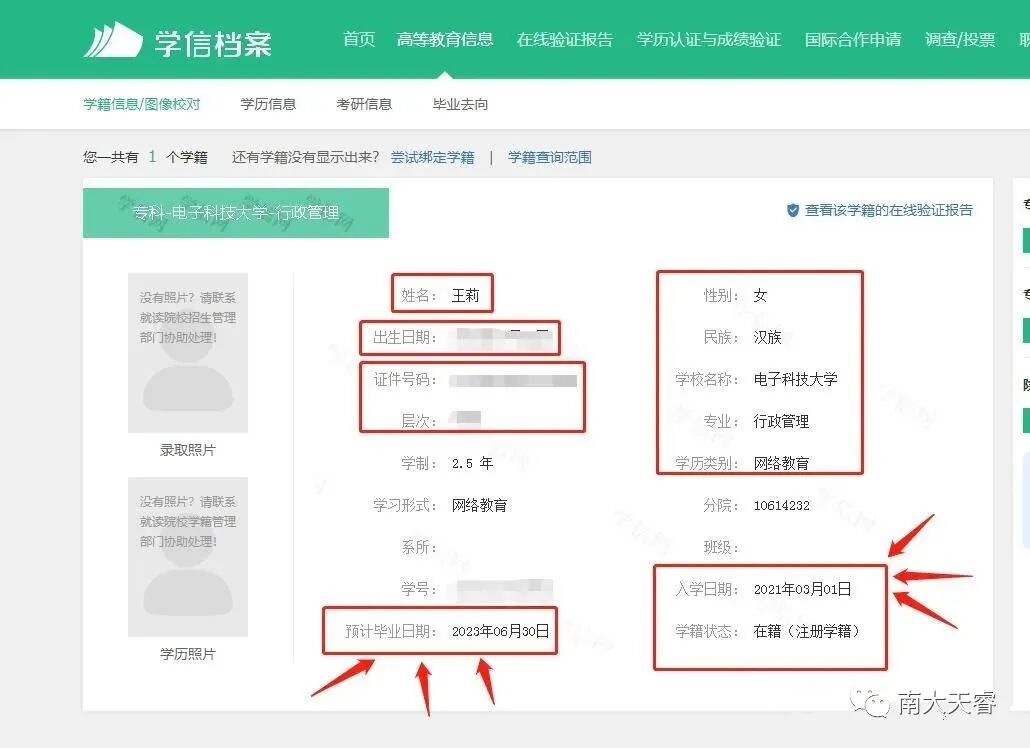1030x748 pixels.
Task: Open 查看该学籍的在线验证报告 link
Action: pos(889,210)
